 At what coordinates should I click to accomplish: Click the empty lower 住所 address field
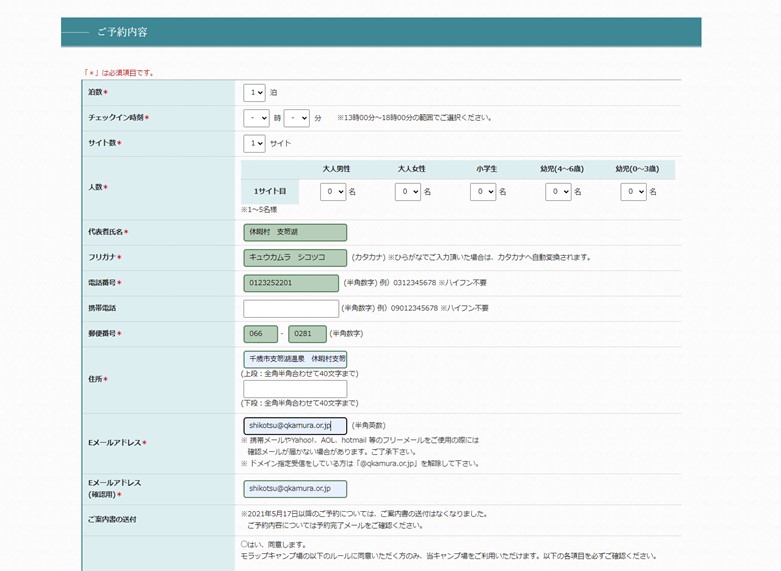pos(295,389)
